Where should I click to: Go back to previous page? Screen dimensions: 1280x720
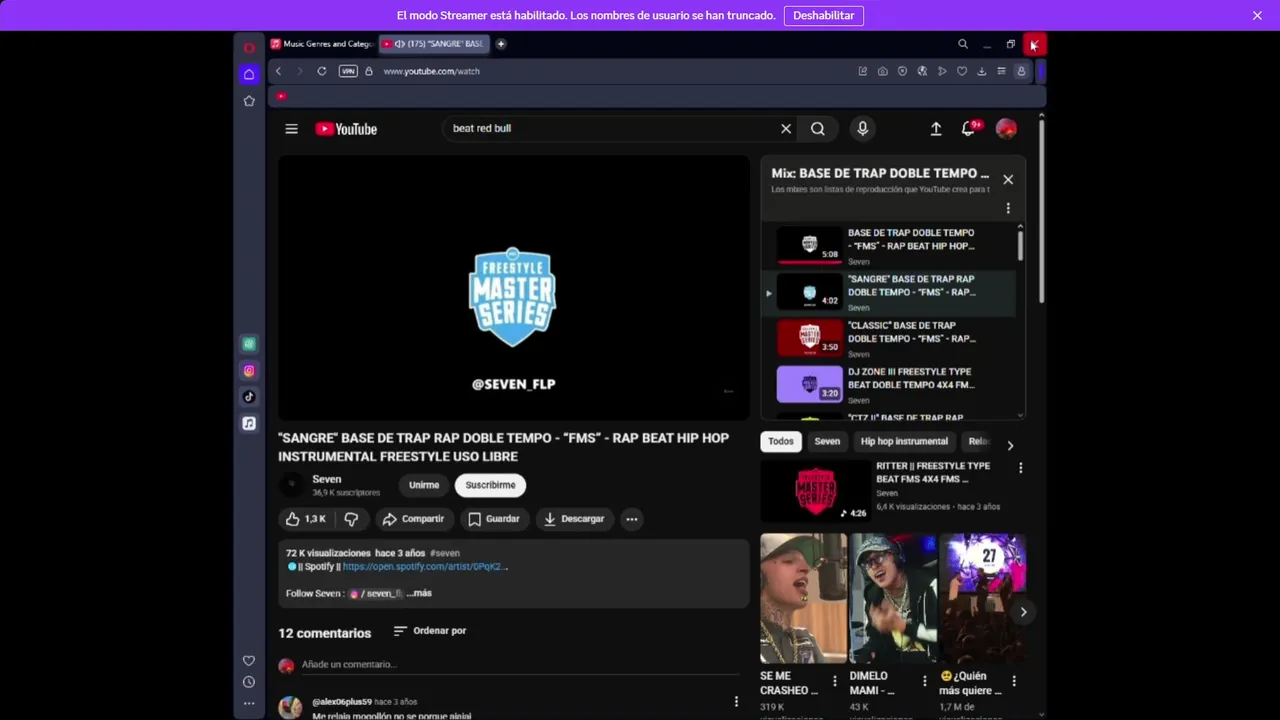coord(278,71)
